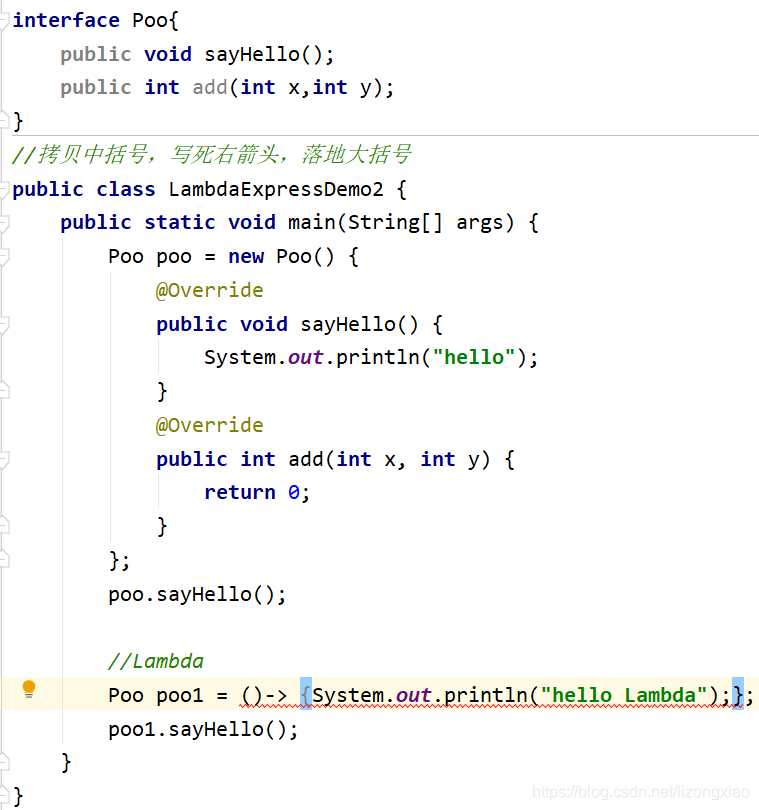Click the green Chinese comment line
Screen dimensions: 759x810
[x=210, y=155]
